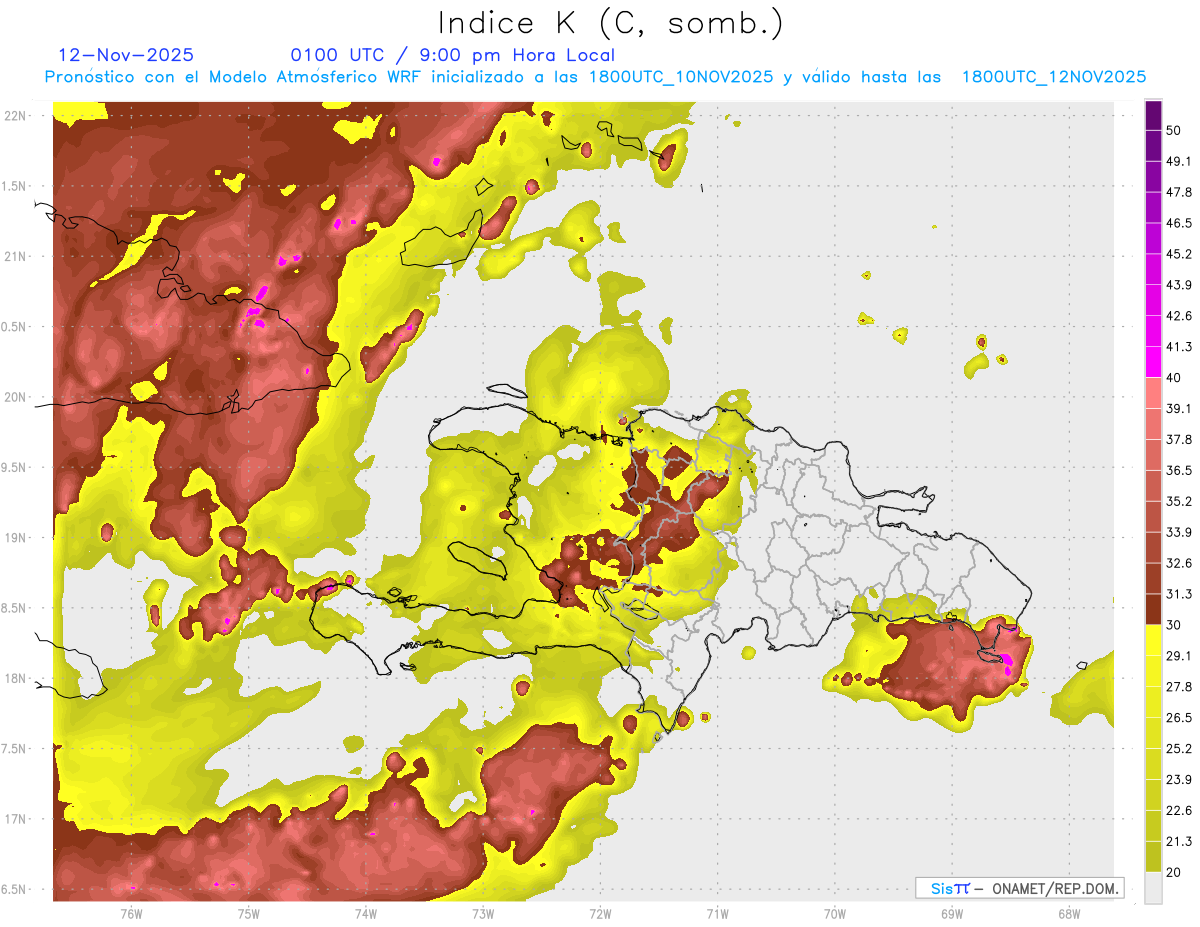
Task: Click the colorbar value 42.6
Action: click(x=1179, y=316)
